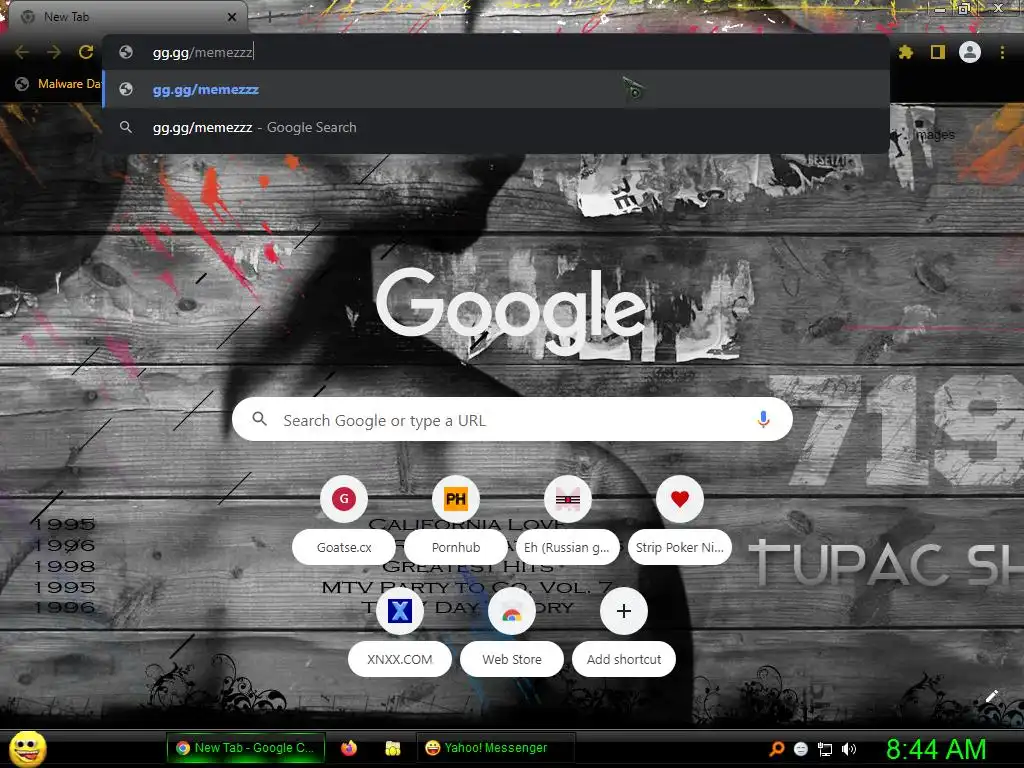Click the Web Store label
The width and height of the screenshot is (1024, 768).
pos(512,660)
